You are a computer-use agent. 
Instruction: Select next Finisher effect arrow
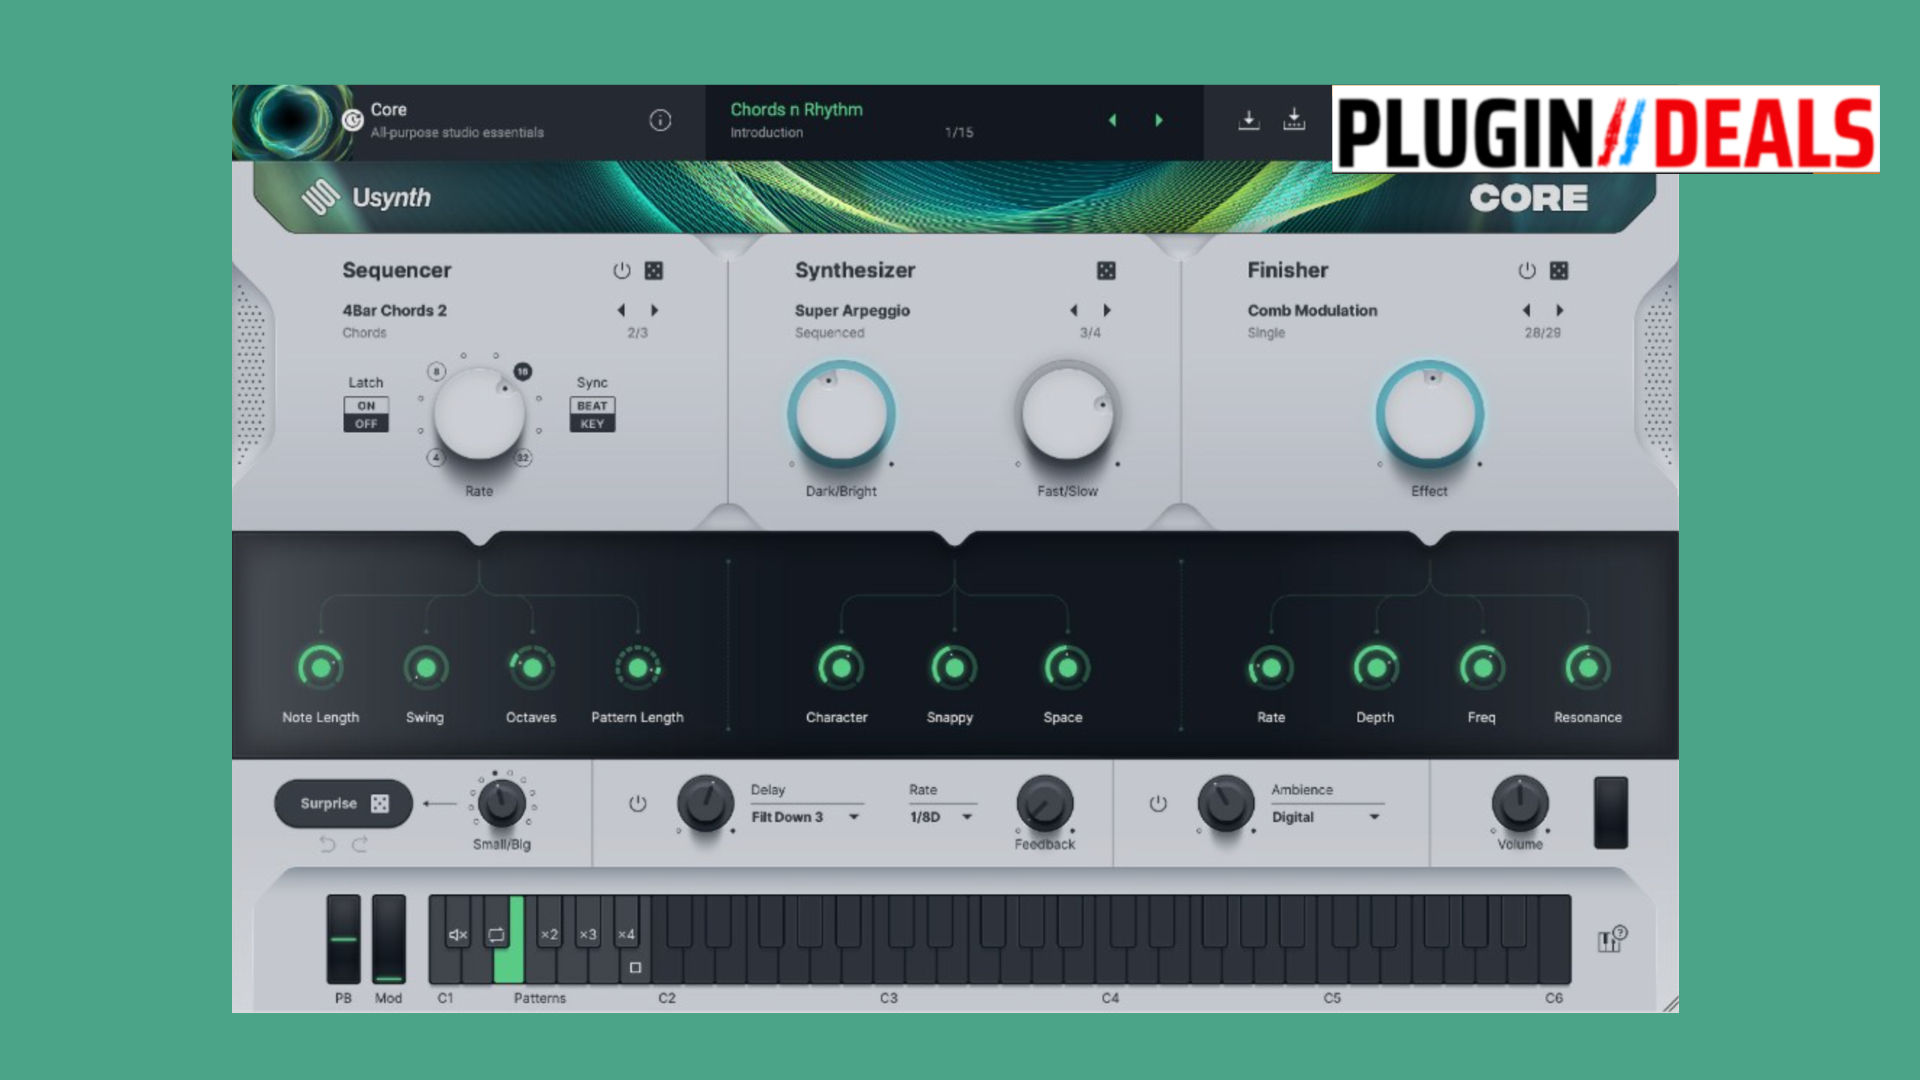(1560, 311)
